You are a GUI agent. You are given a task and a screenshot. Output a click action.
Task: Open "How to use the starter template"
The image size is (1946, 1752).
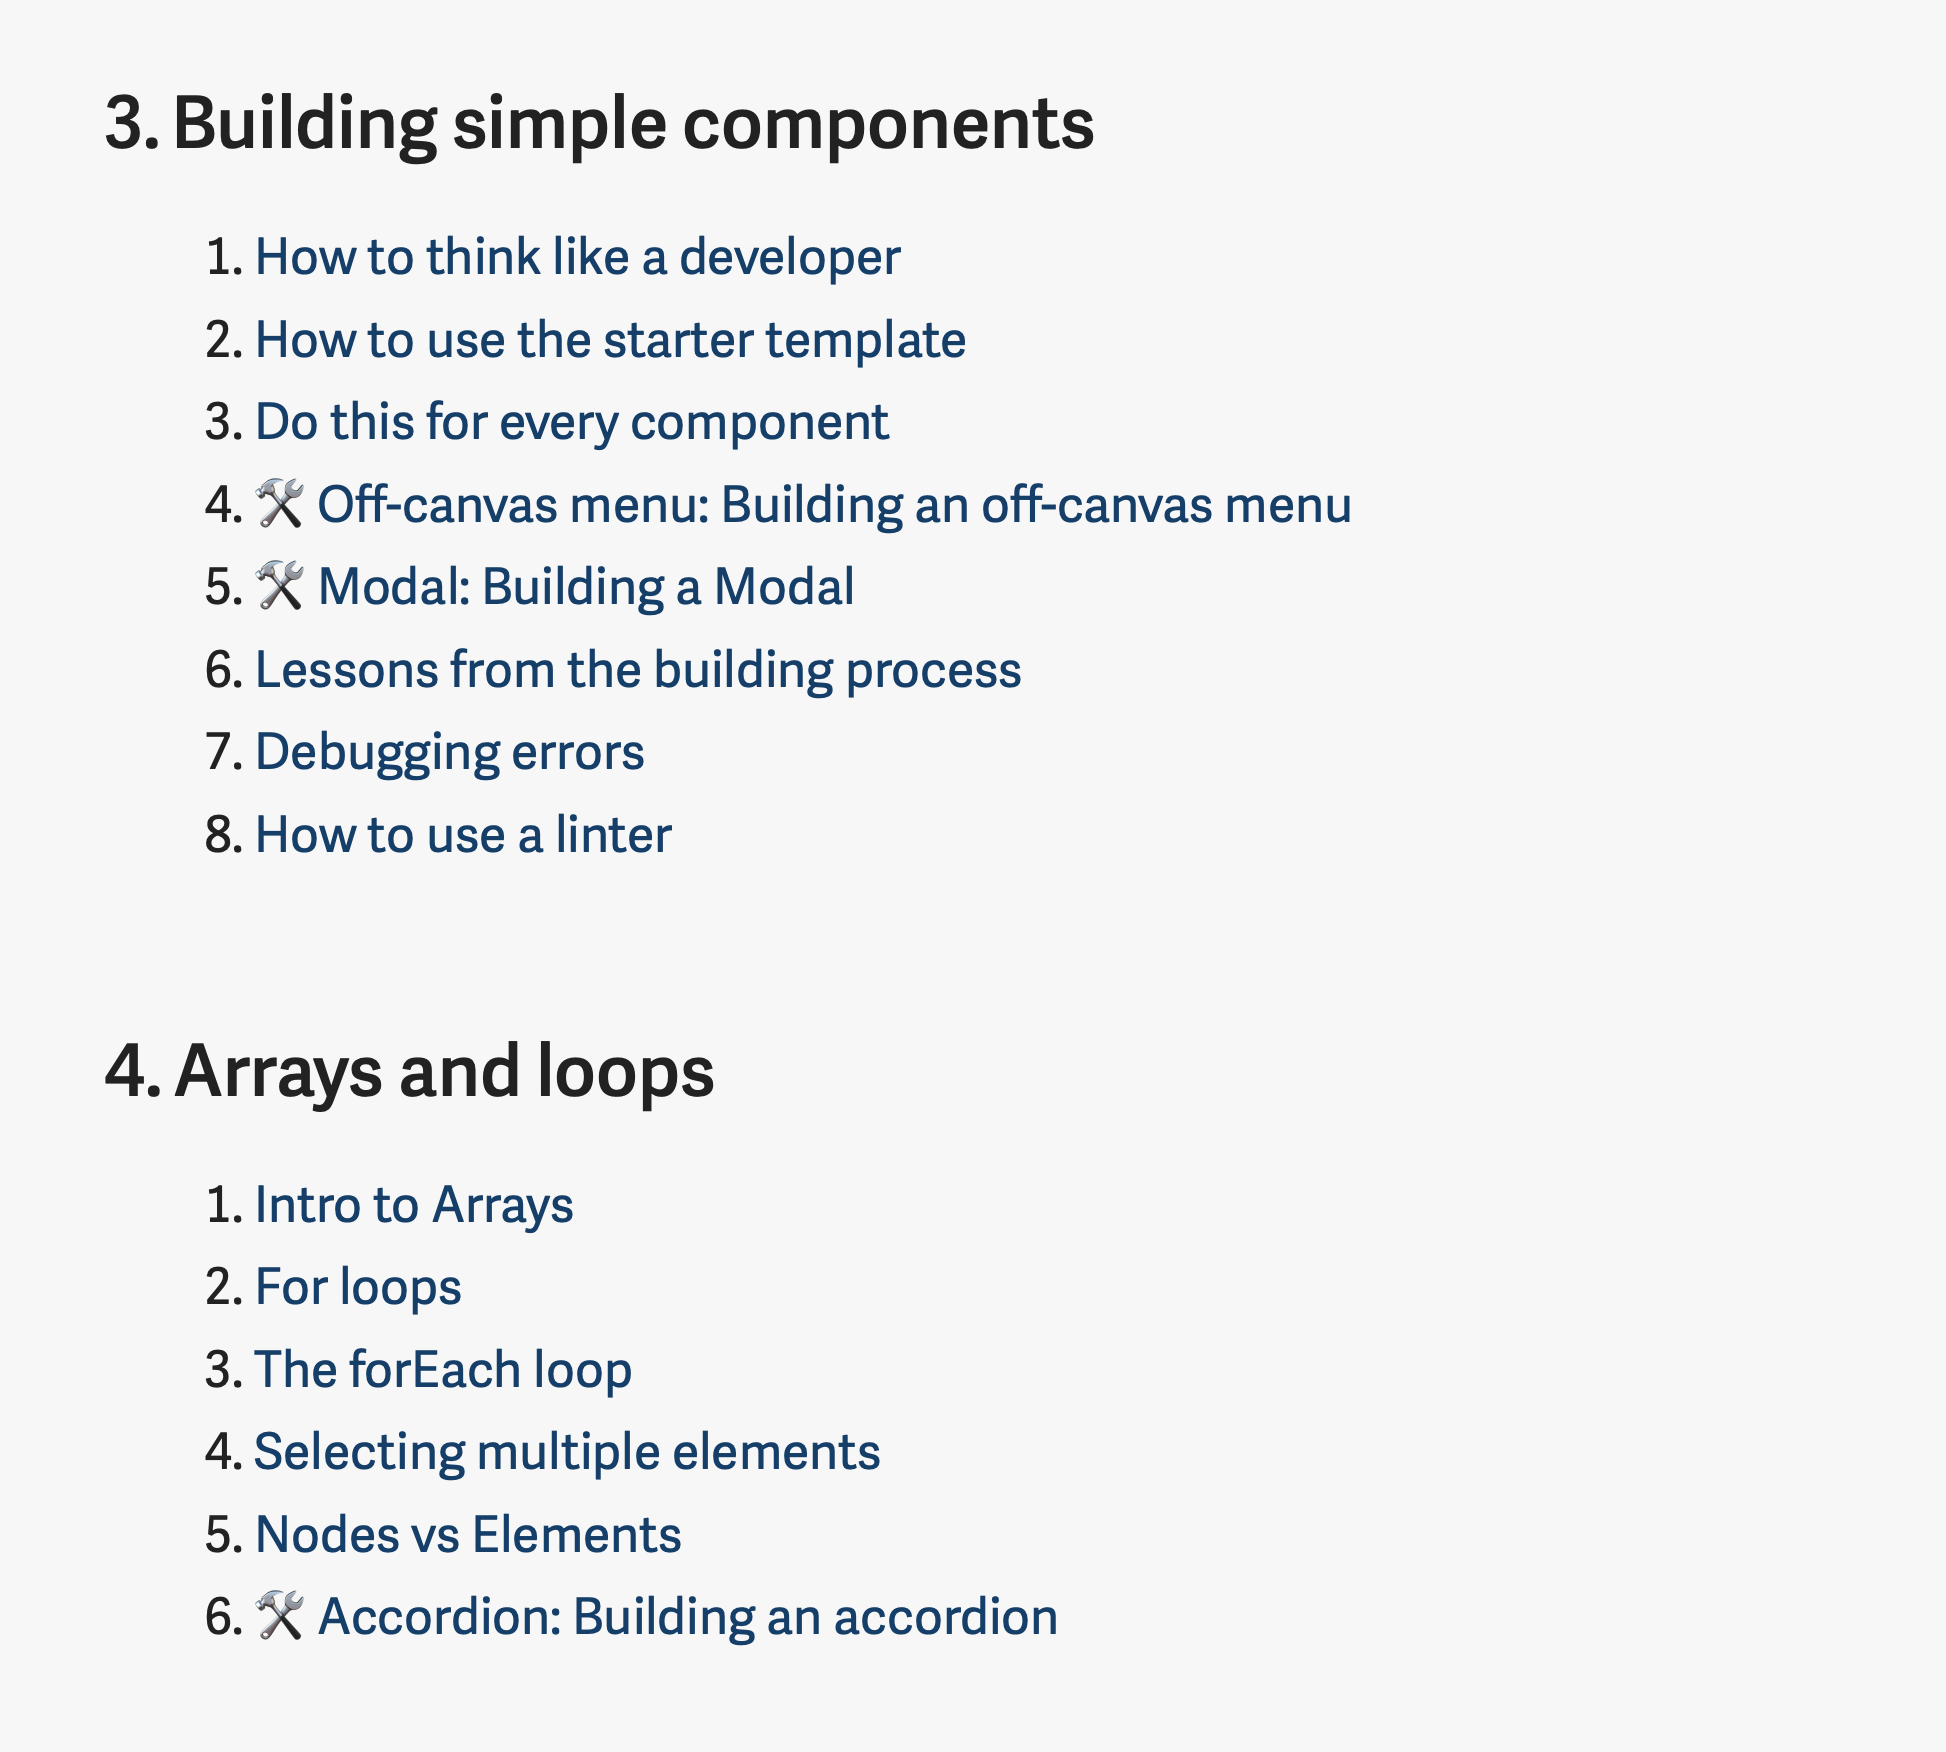click(x=610, y=340)
